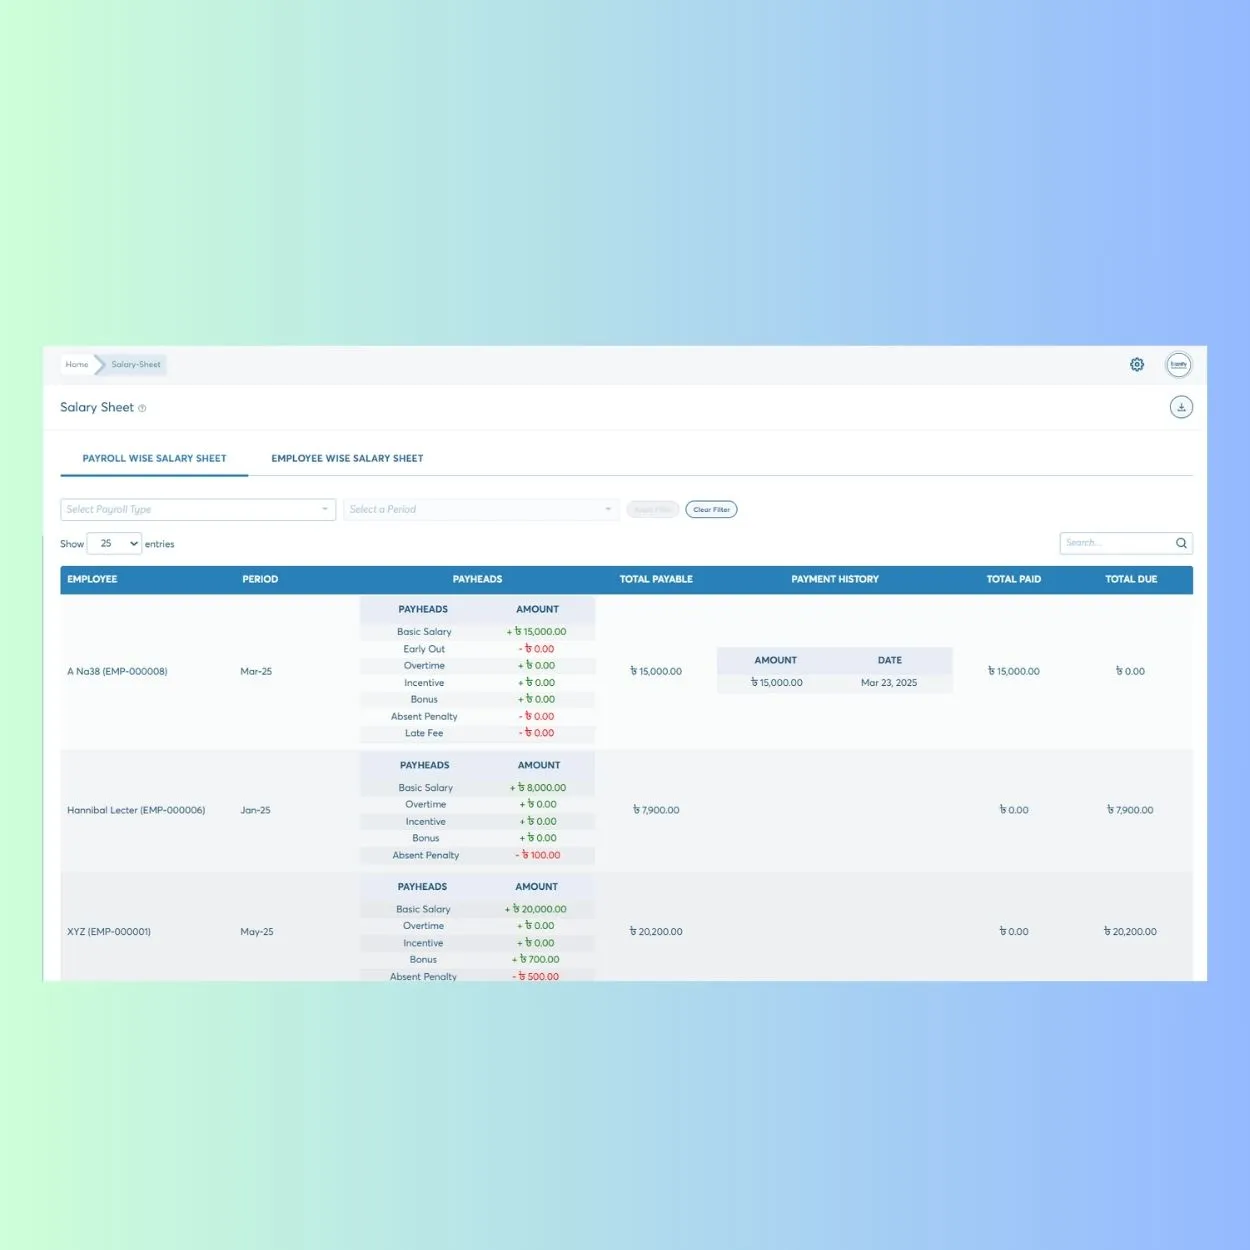Navigate to Home via the breadcrumb
The width and height of the screenshot is (1250, 1250).
76,364
